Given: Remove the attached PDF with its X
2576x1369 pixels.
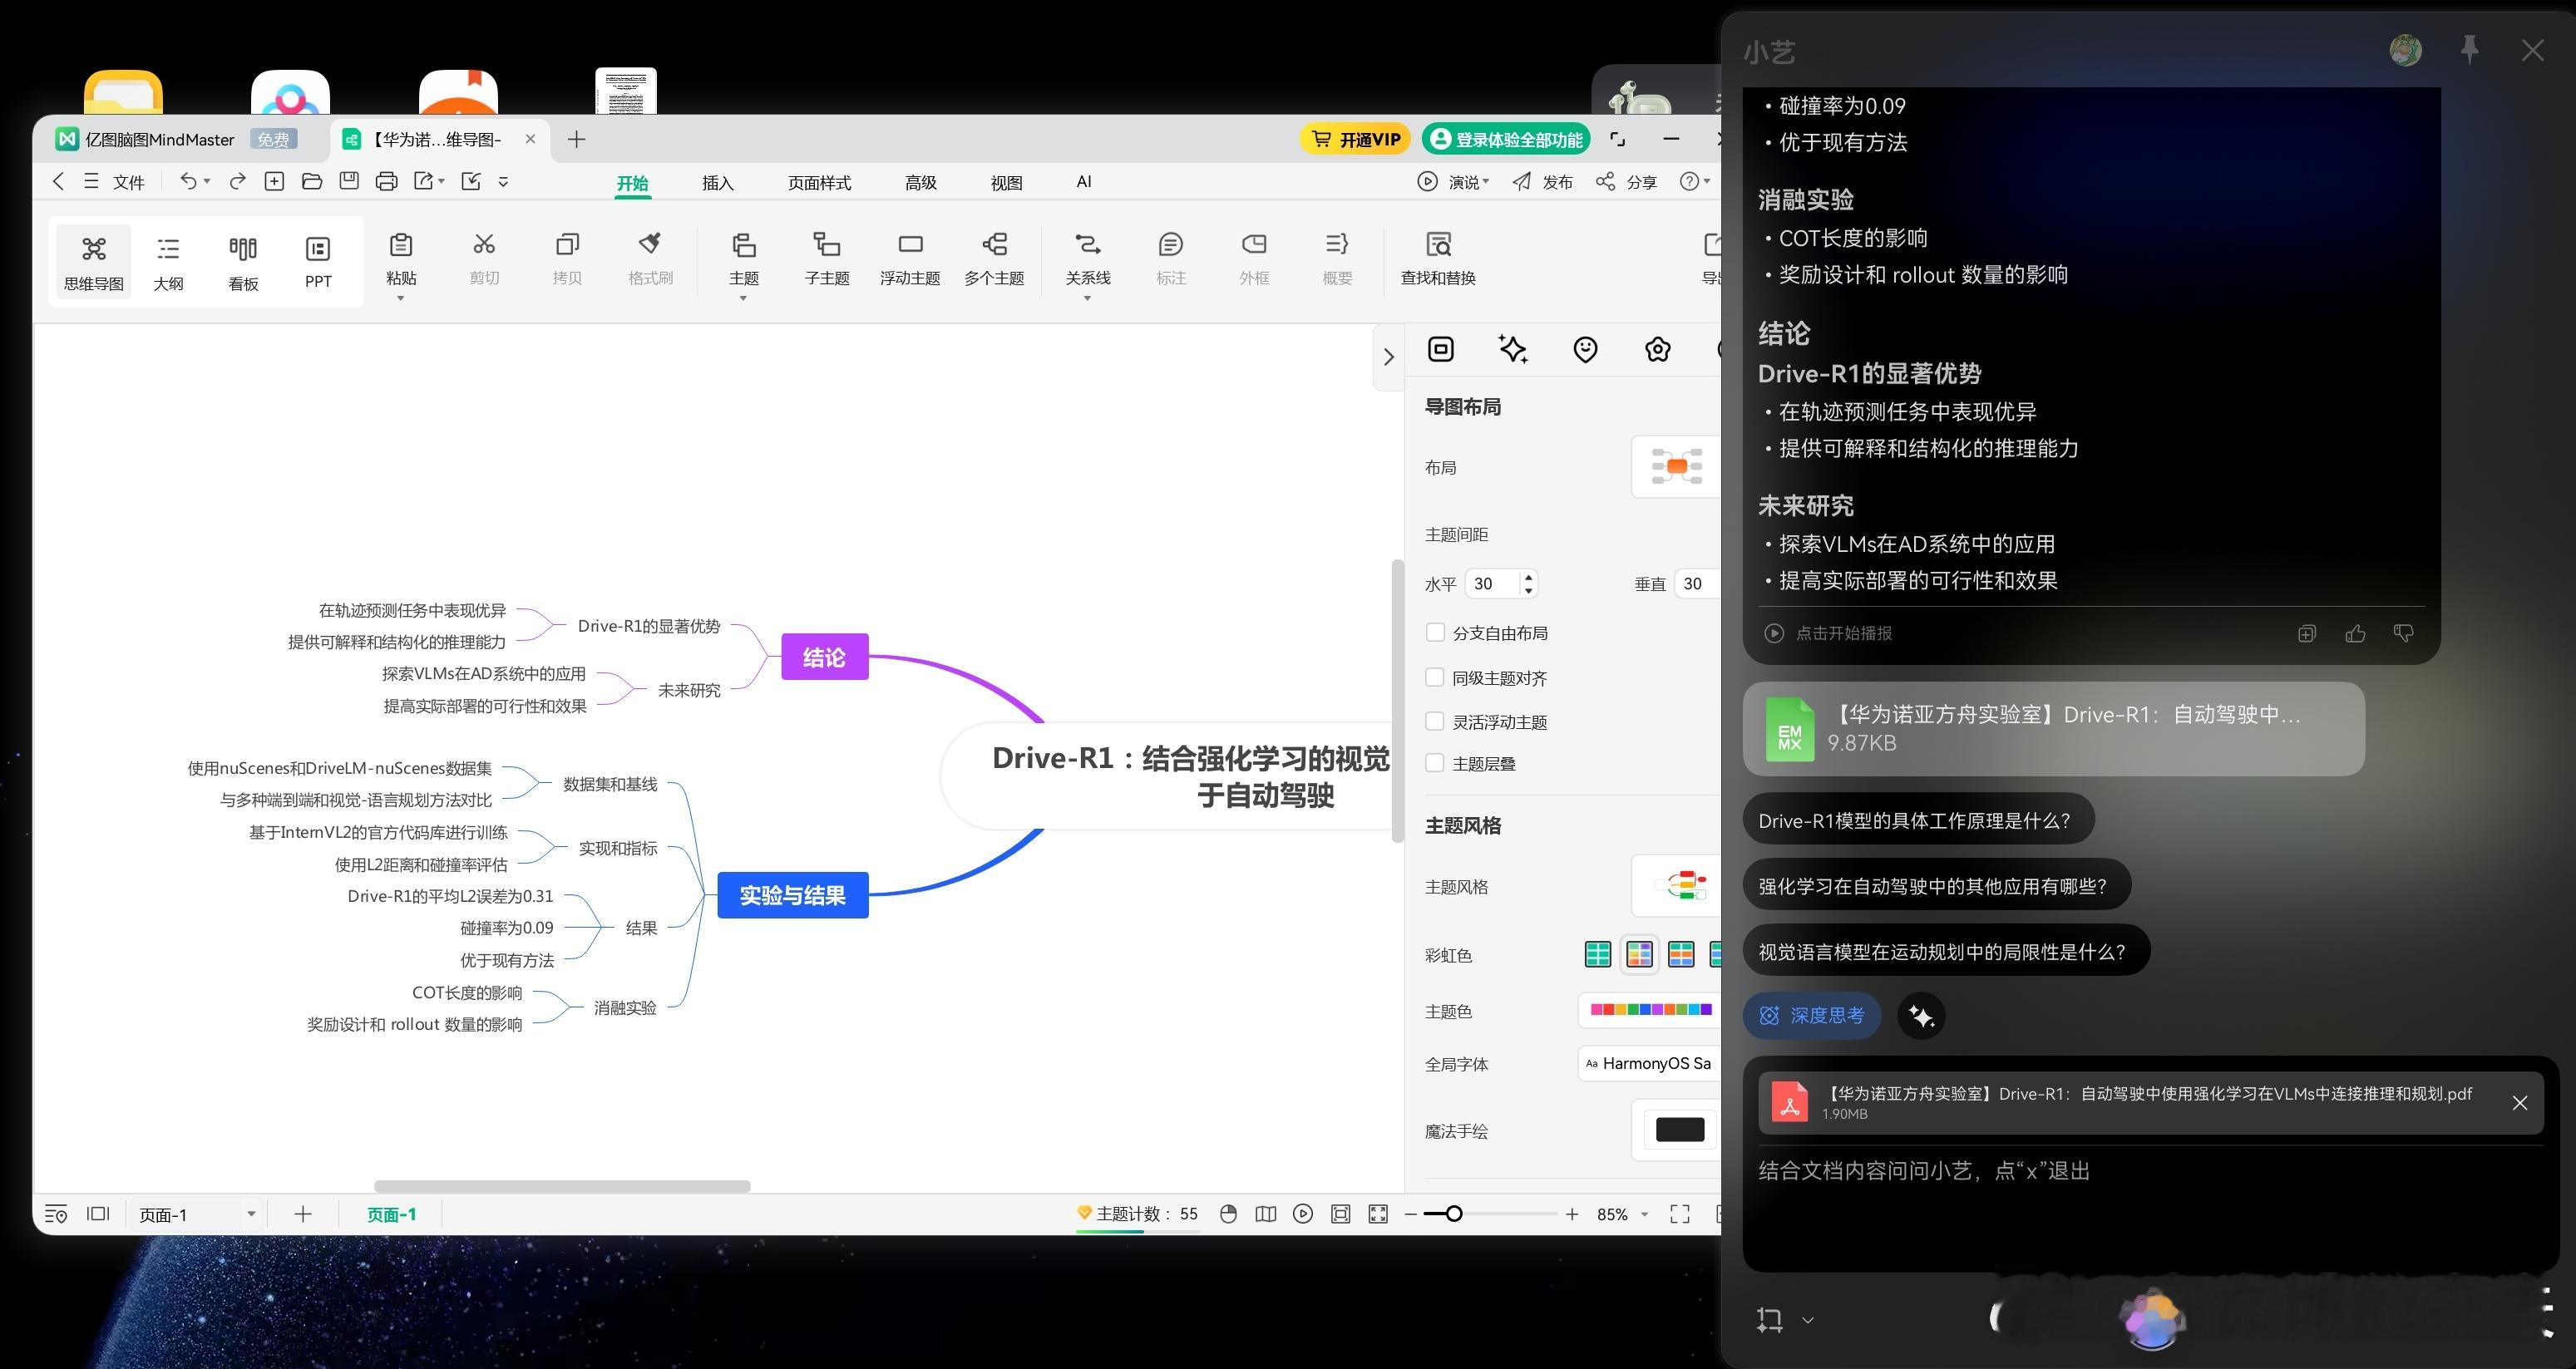Looking at the screenshot, I should click(2520, 1103).
